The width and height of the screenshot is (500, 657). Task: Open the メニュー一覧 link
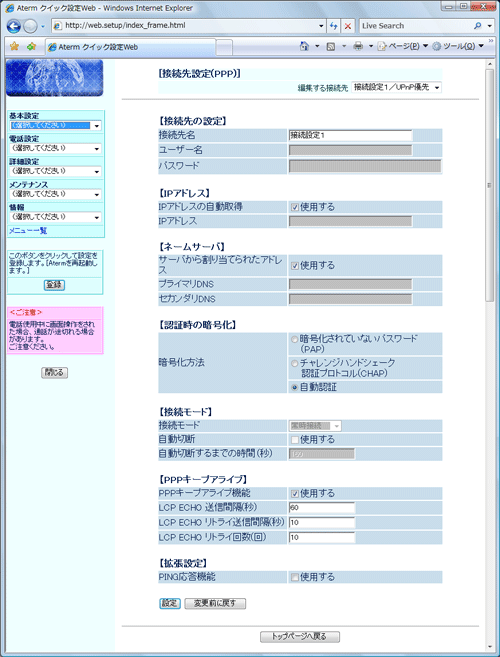click(28, 230)
